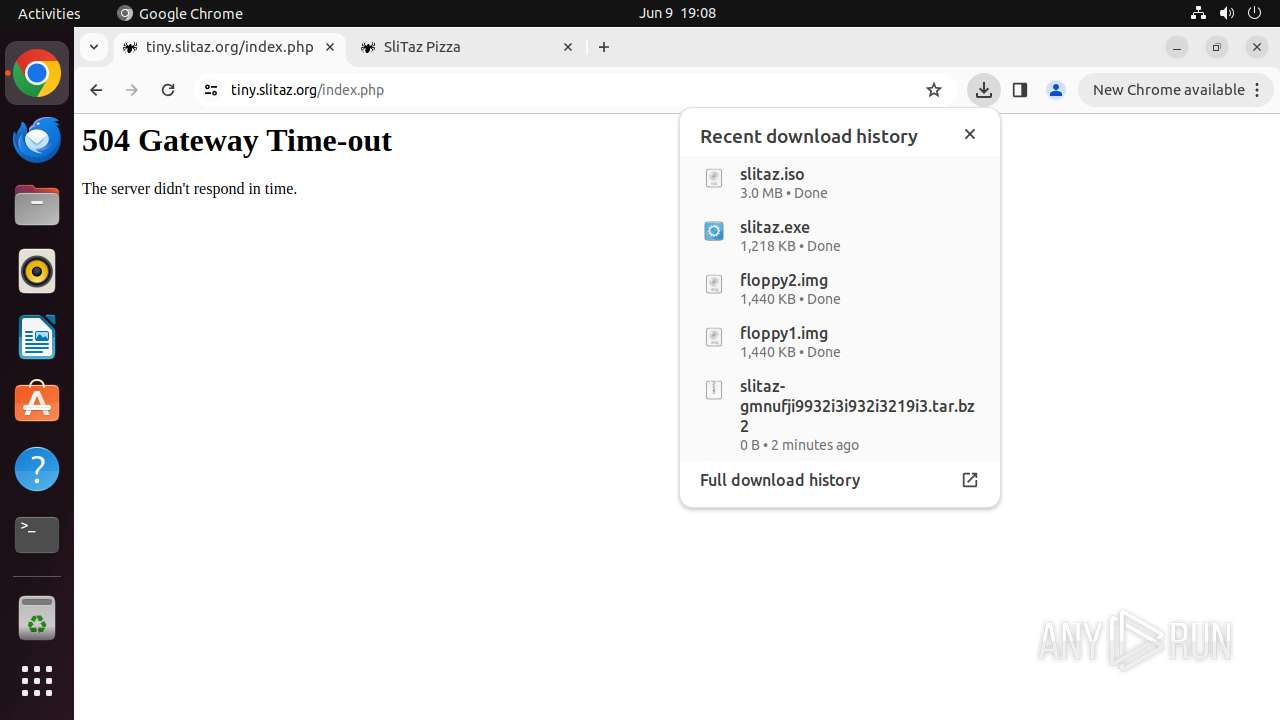
Task: Click the slitaz.iso file icon
Action: (x=714, y=178)
